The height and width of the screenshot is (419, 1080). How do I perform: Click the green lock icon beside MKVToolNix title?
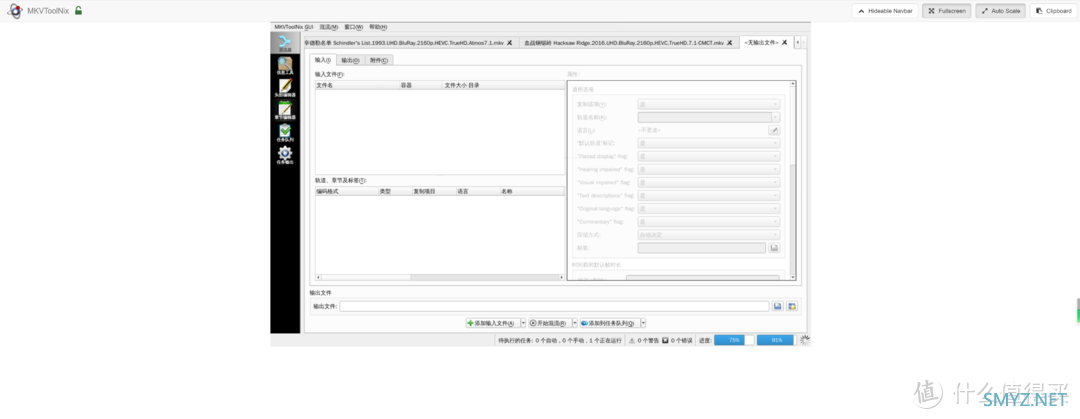[x=79, y=10]
